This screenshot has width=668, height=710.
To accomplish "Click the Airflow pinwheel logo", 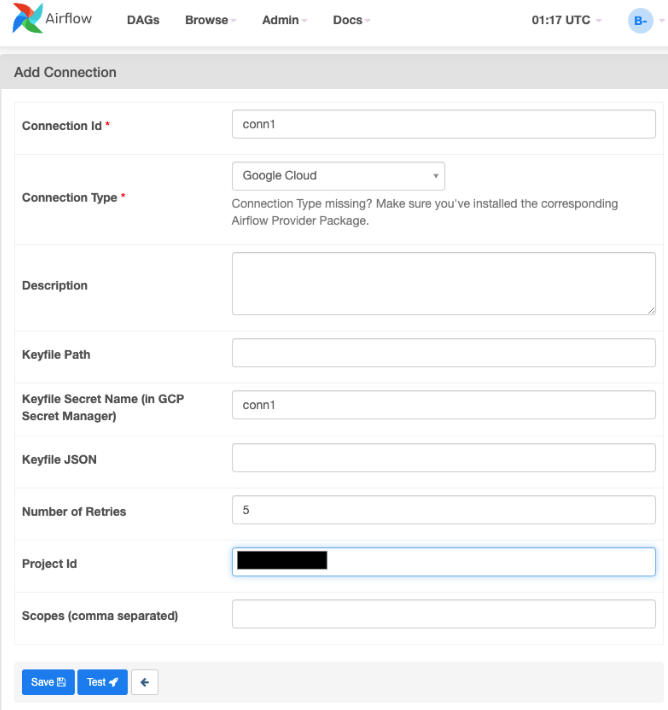I will [x=28, y=18].
